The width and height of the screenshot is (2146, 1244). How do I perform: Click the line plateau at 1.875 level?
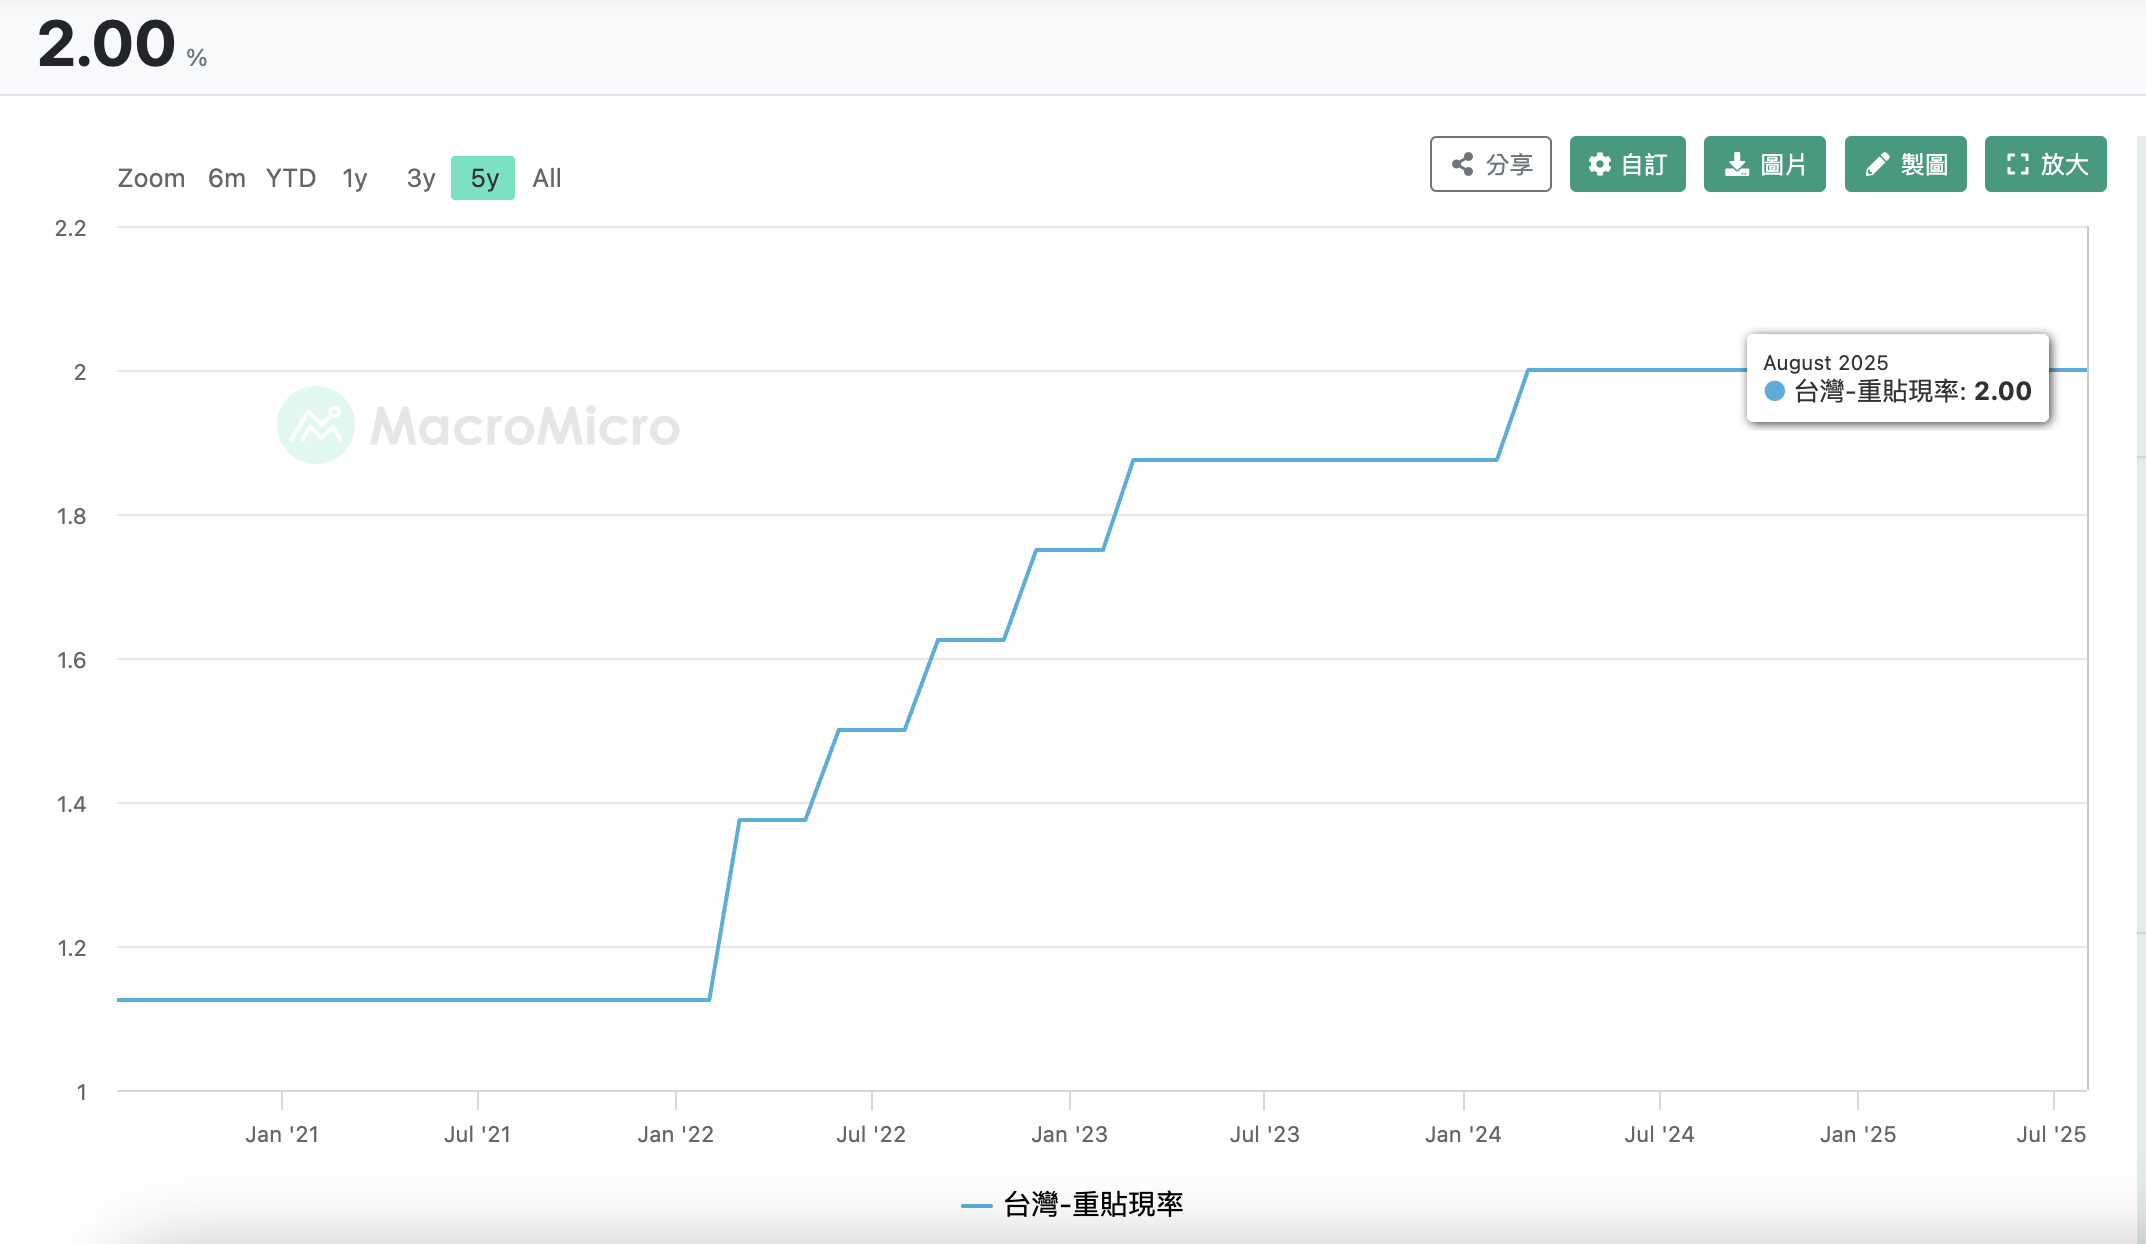point(1315,460)
